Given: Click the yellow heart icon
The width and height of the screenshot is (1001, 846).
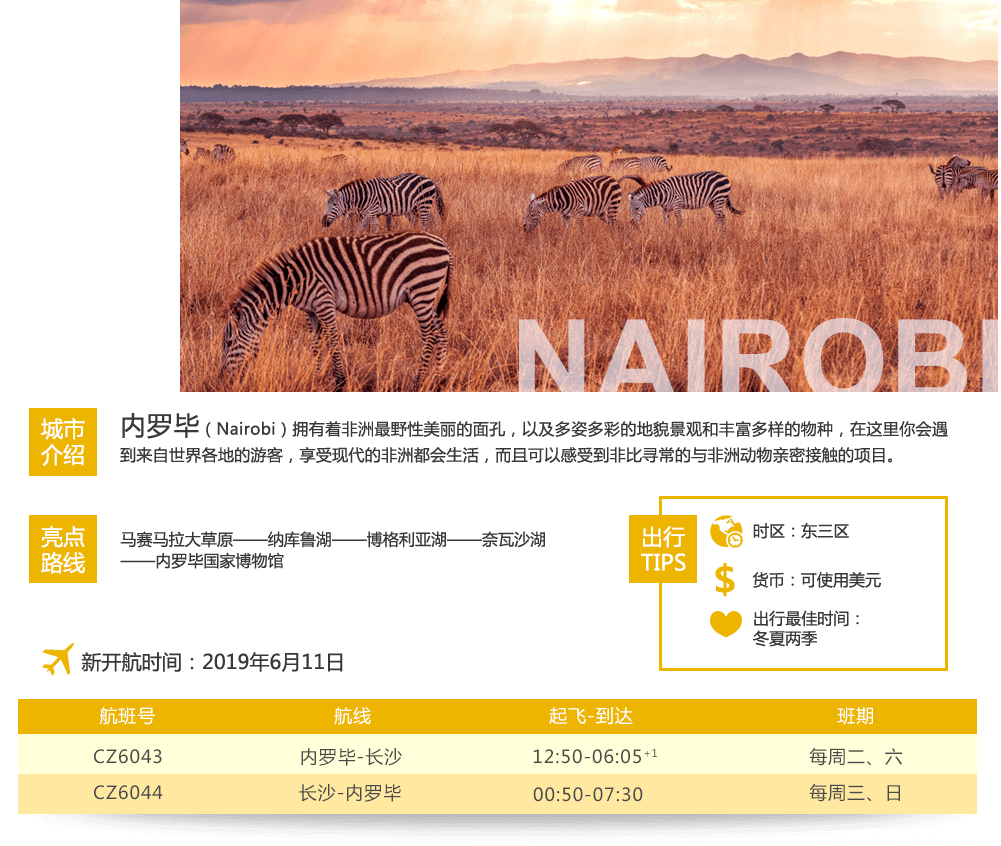Looking at the screenshot, I should (726, 624).
